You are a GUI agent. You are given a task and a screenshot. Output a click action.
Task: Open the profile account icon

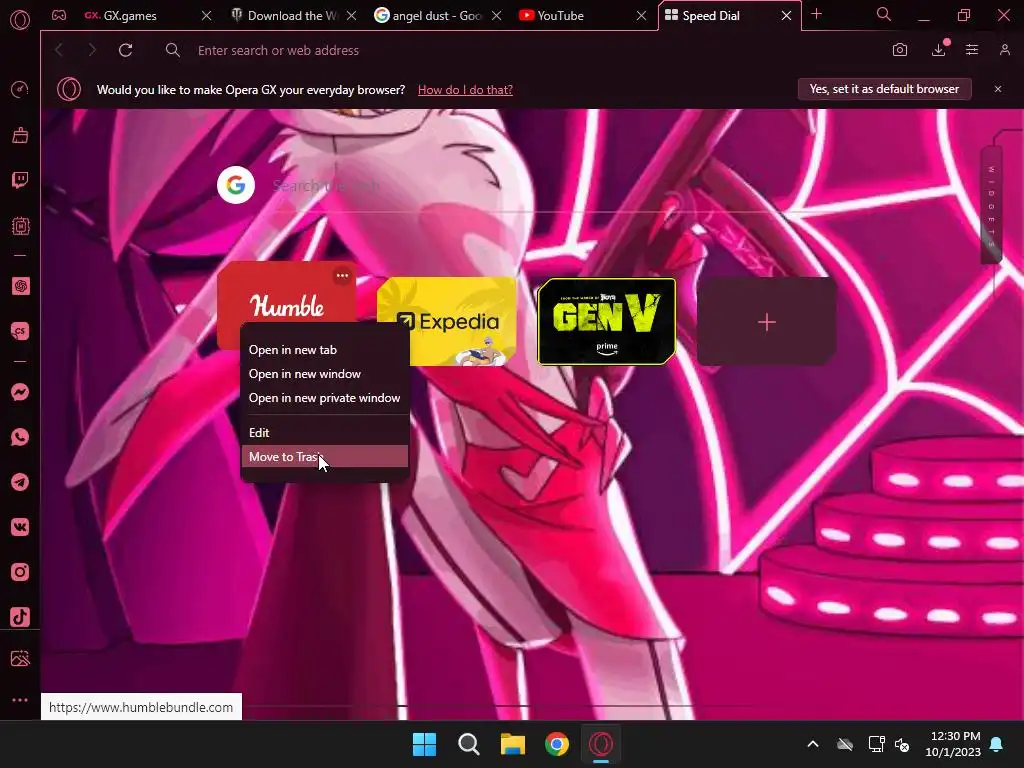1004,50
